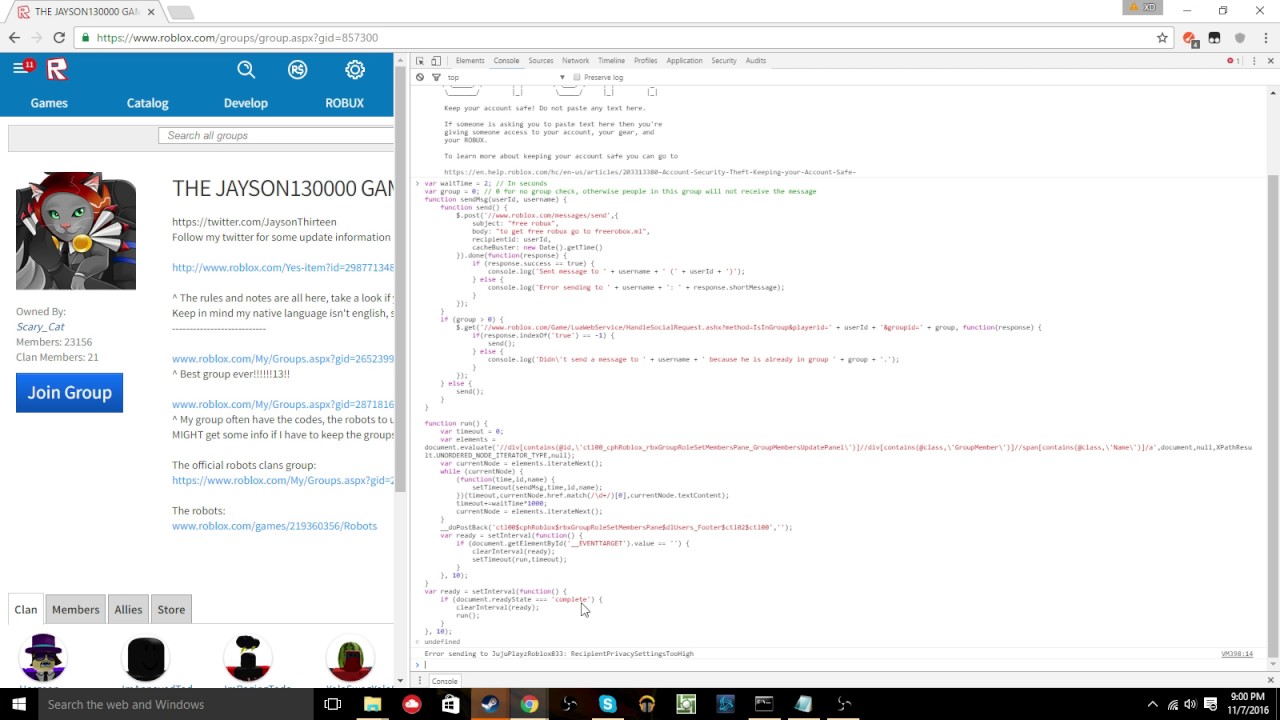Go back to the previous page
This screenshot has height=720, width=1280.
14,38
